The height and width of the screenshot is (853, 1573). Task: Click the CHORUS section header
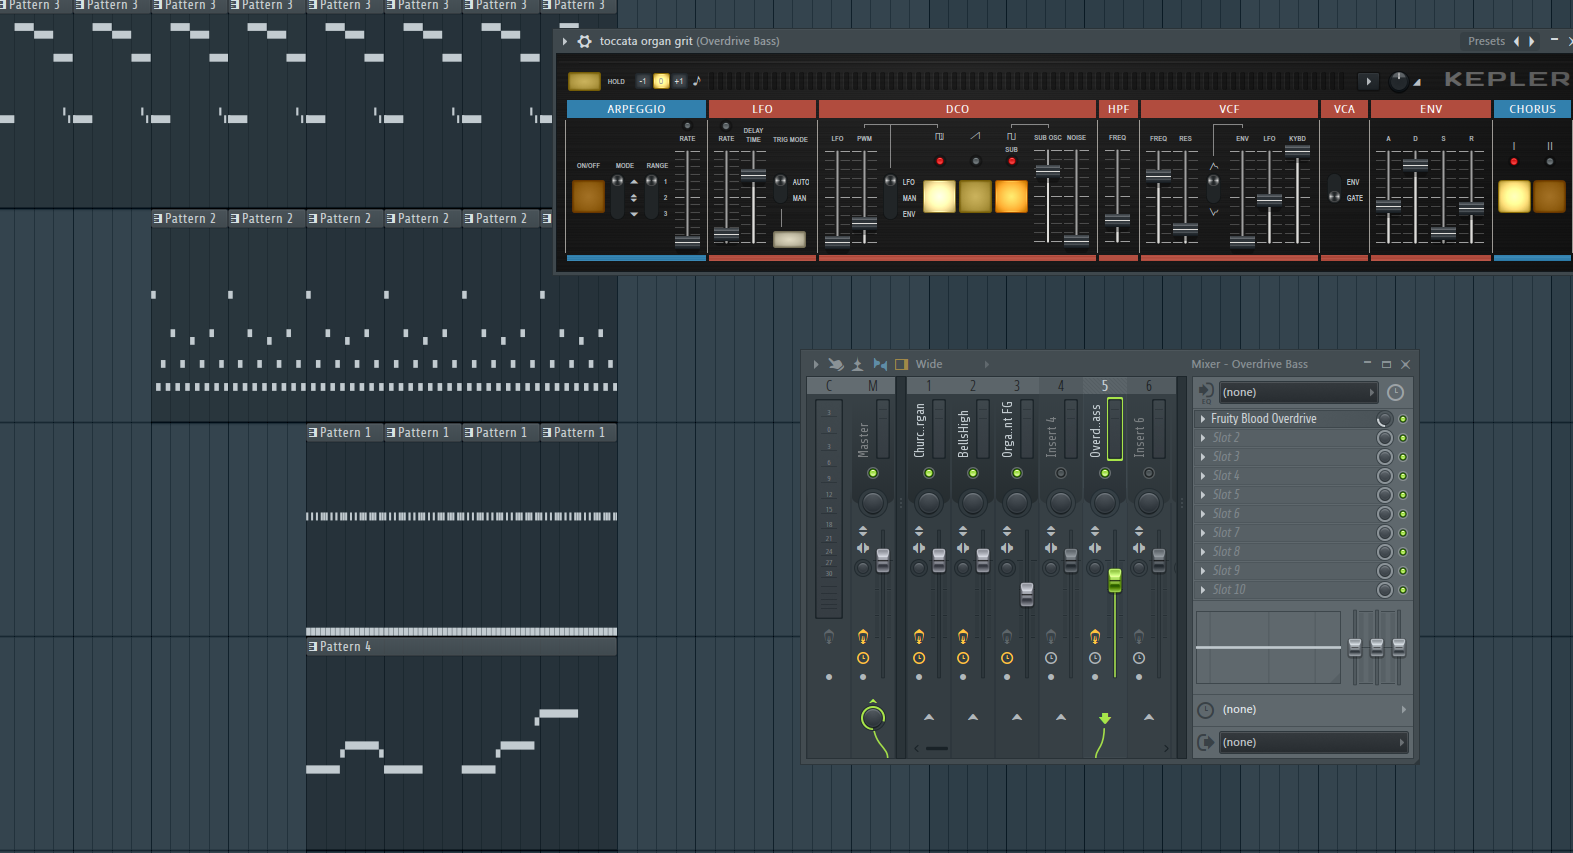click(x=1532, y=109)
